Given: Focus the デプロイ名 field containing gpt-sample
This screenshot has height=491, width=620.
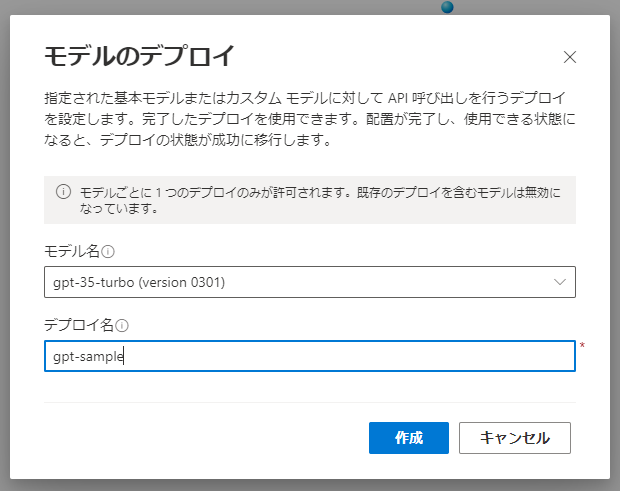Looking at the screenshot, I should click(x=310, y=356).
